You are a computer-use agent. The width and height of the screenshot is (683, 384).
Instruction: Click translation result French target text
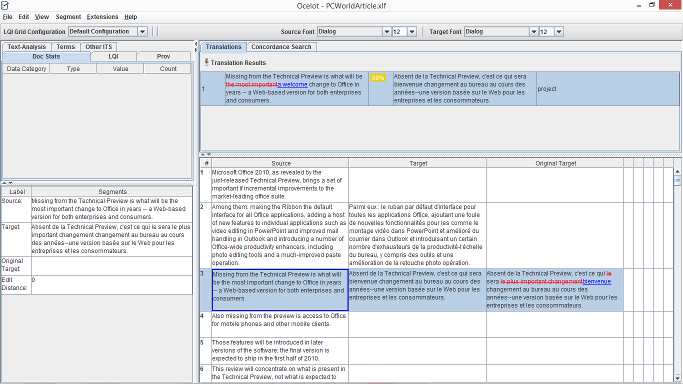pos(464,88)
